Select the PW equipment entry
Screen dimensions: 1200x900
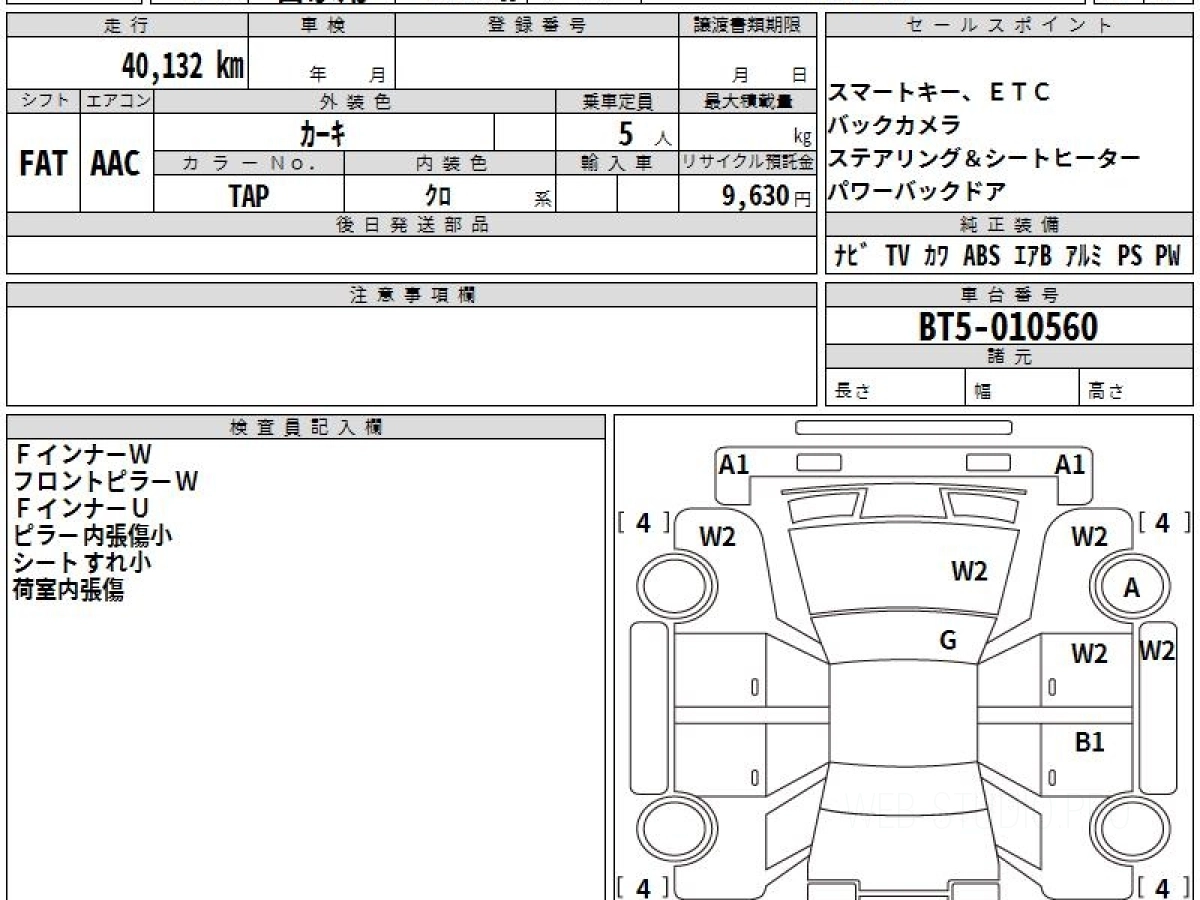[1168, 256]
